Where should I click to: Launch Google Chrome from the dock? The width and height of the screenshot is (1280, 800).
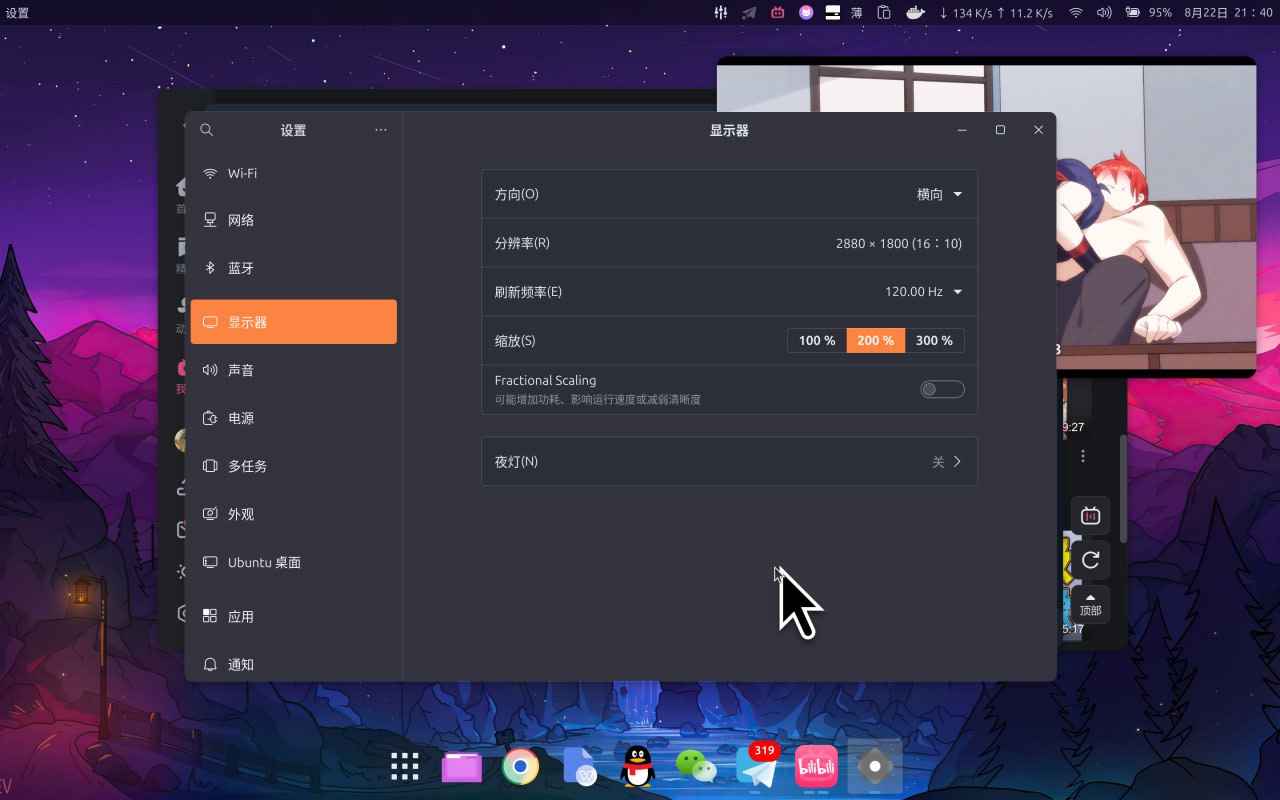pos(520,767)
